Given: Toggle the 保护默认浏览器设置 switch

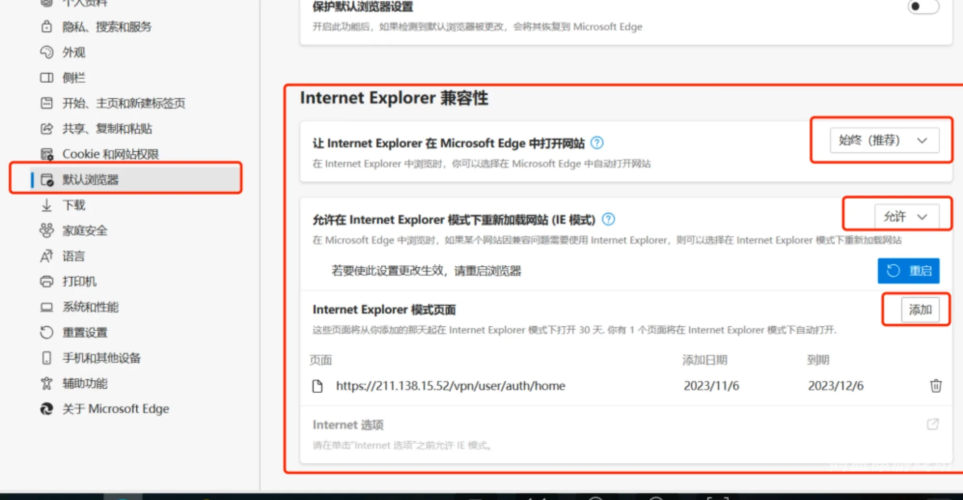Looking at the screenshot, I should (922, 7).
